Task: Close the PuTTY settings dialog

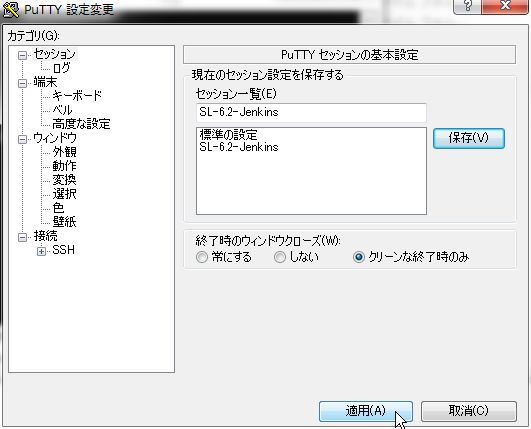Action: [x=505, y=6]
